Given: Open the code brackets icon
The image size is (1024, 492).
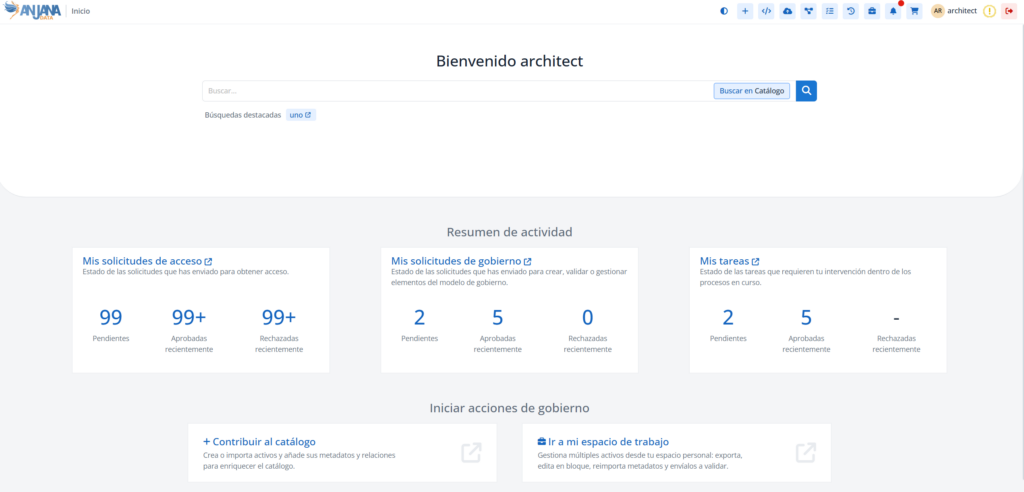Looking at the screenshot, I should pyautogui.click(x=766, y=11).
